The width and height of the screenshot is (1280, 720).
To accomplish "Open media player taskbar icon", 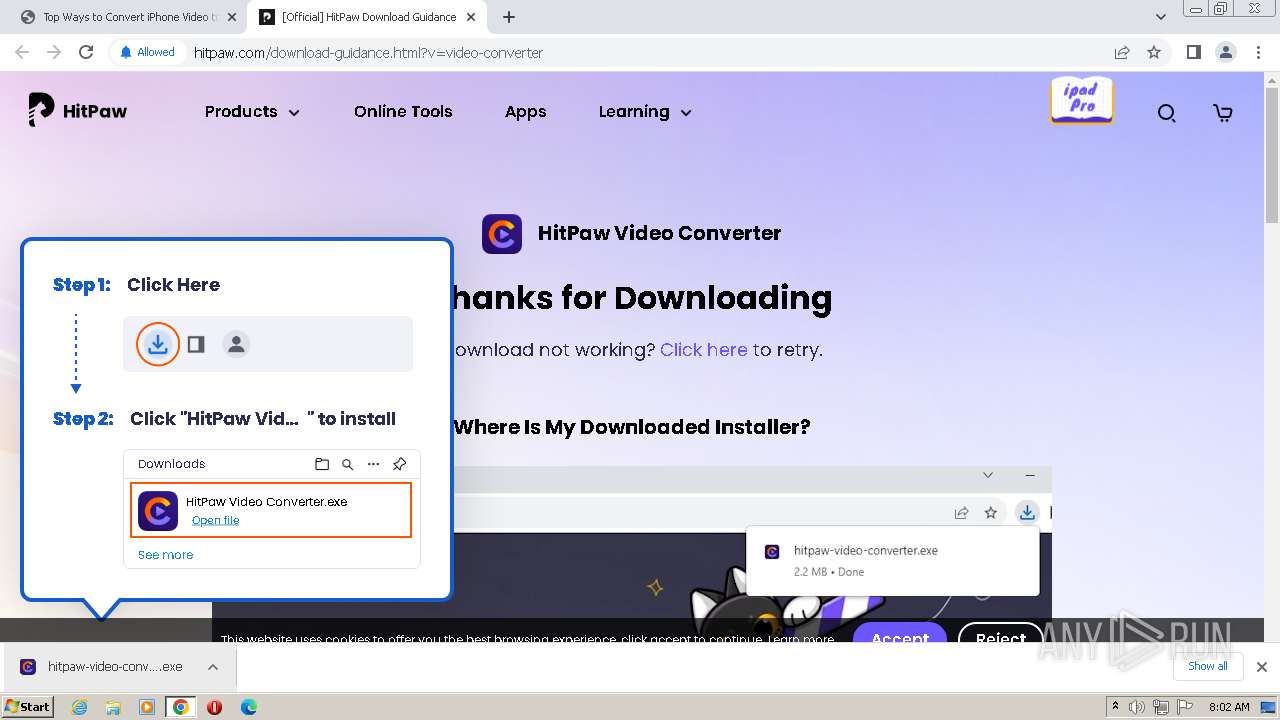I will point(147,707).
